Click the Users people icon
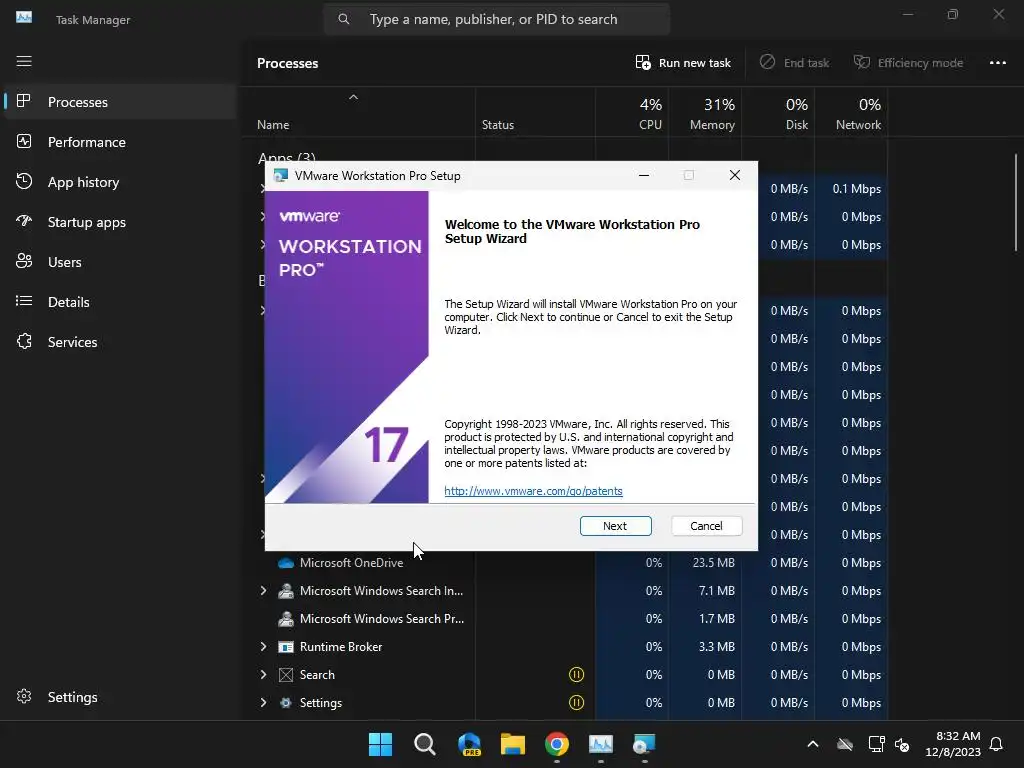The image size is (1024, 768). pos(24,261)
